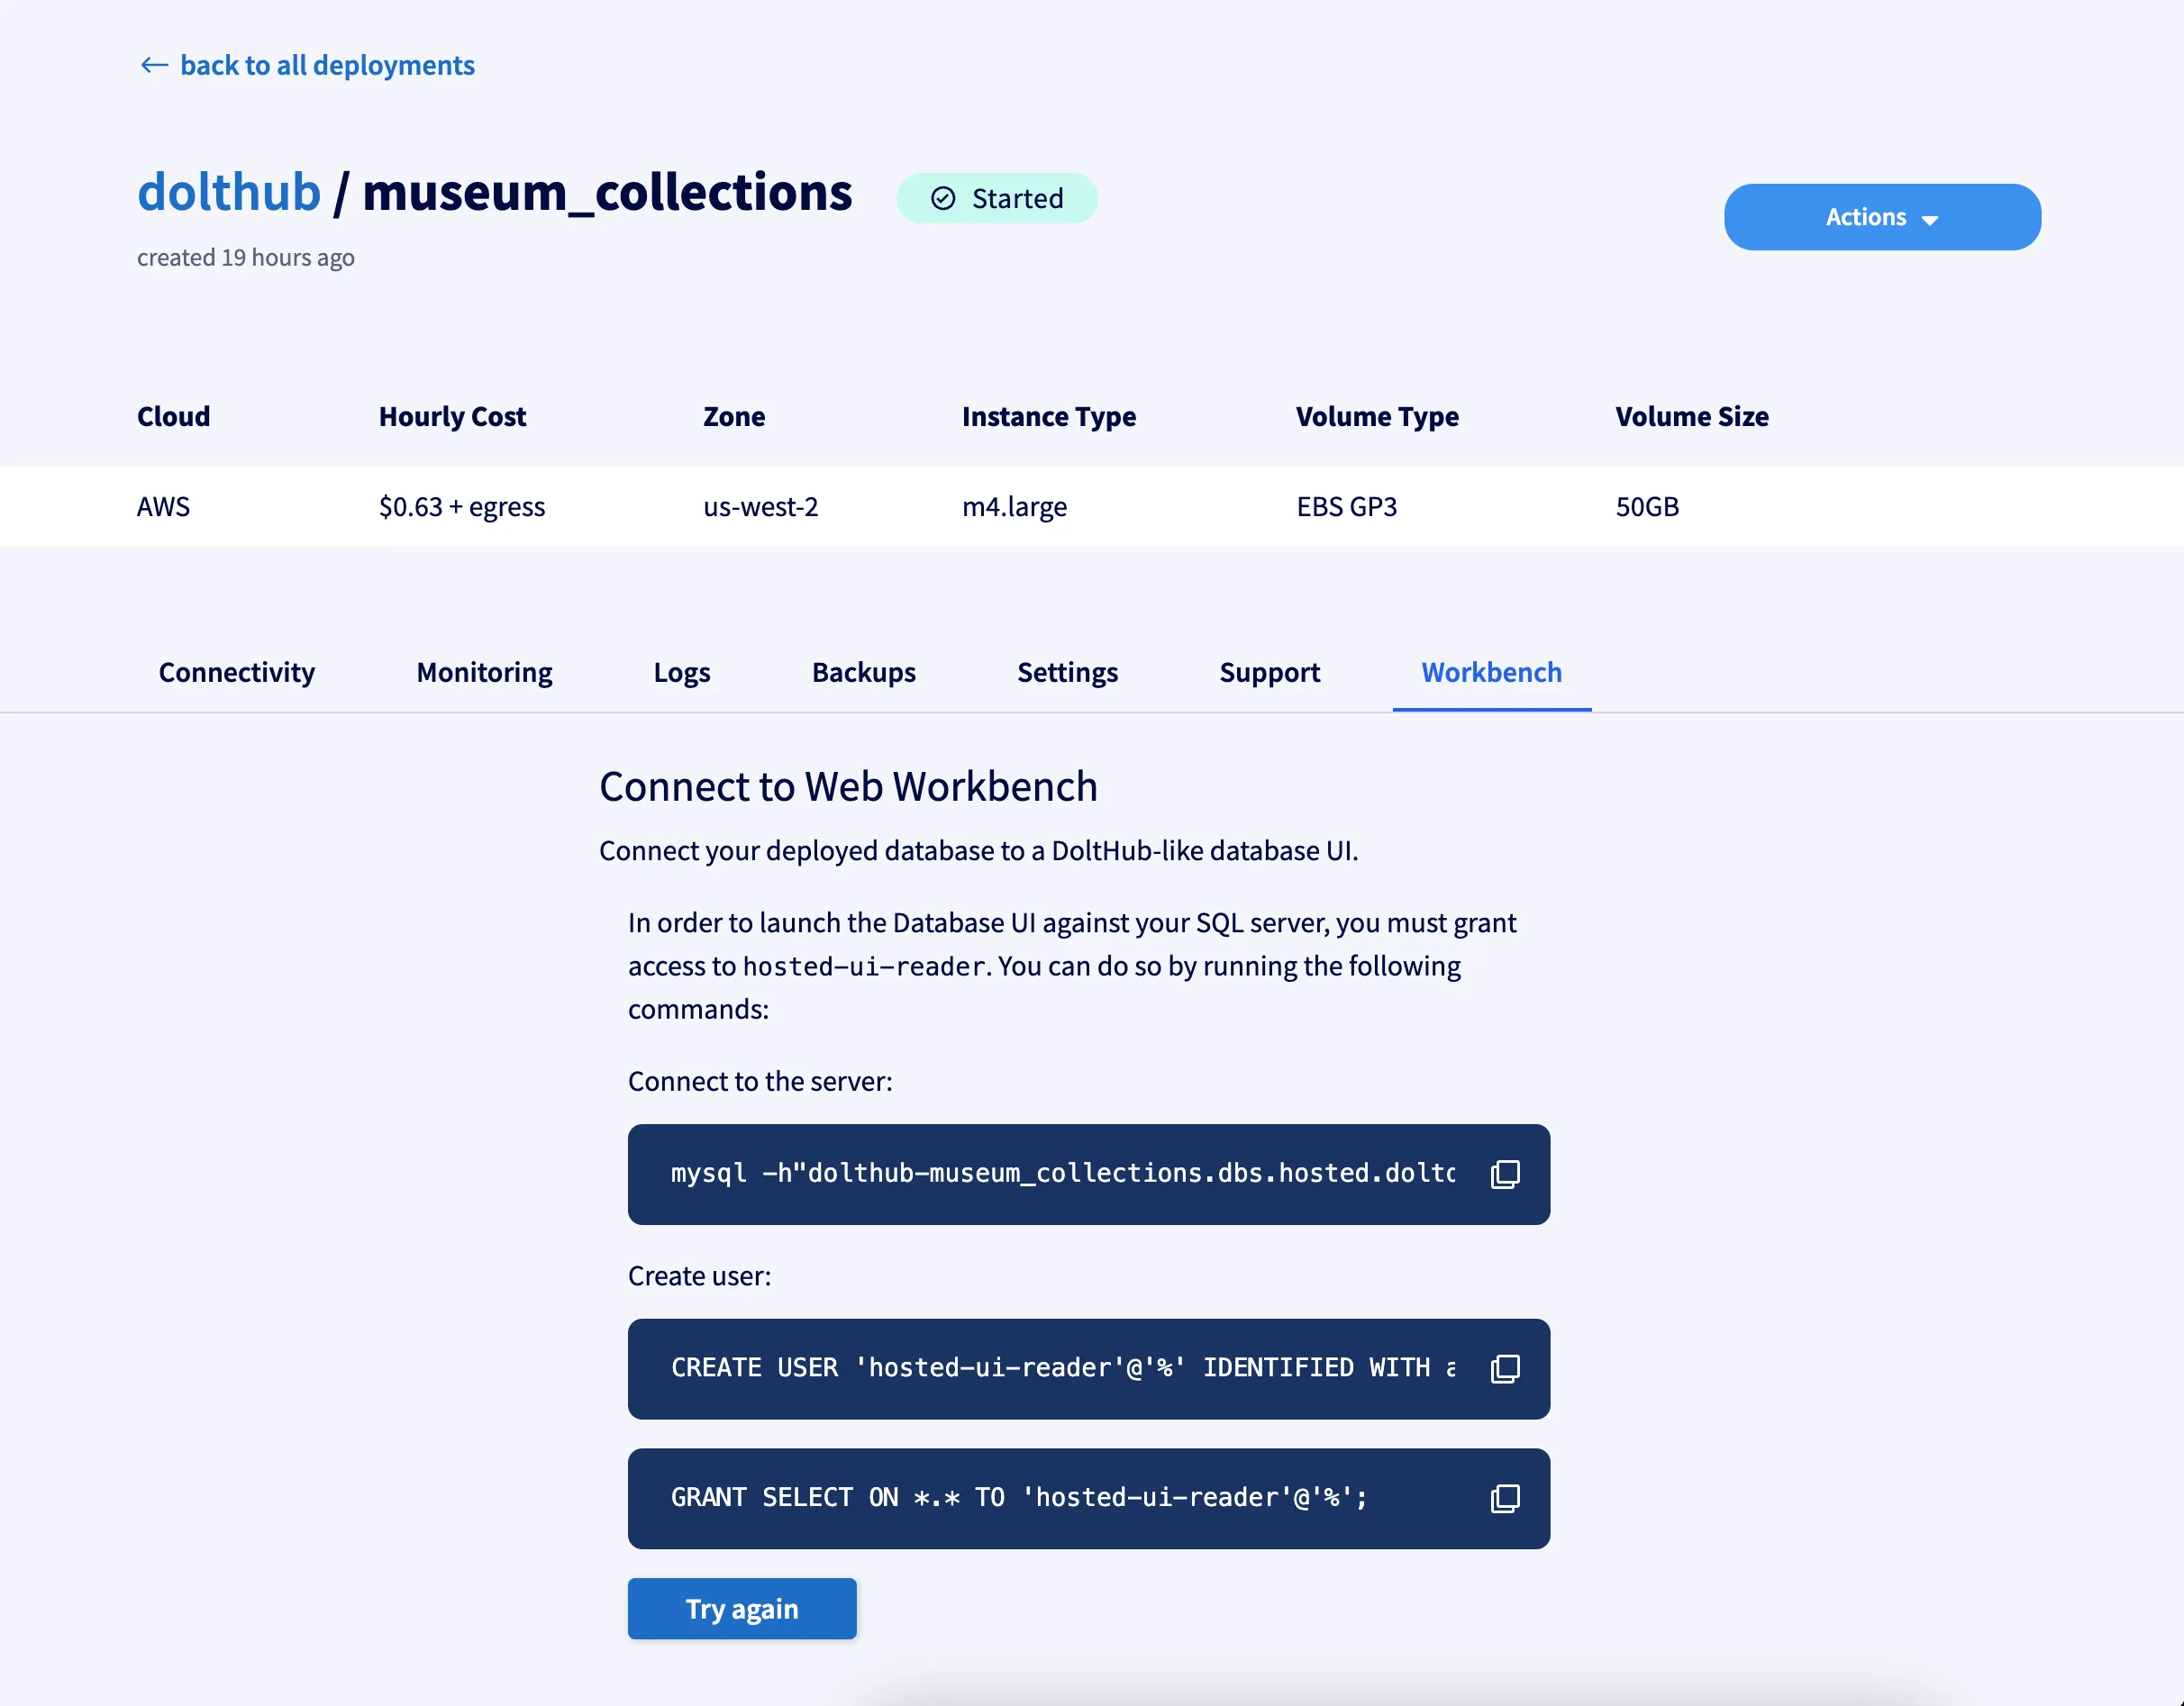This screenshot has width=2184, height=1706.
Task: Select the Workbench tab
Action: [x=1491, y=672]
